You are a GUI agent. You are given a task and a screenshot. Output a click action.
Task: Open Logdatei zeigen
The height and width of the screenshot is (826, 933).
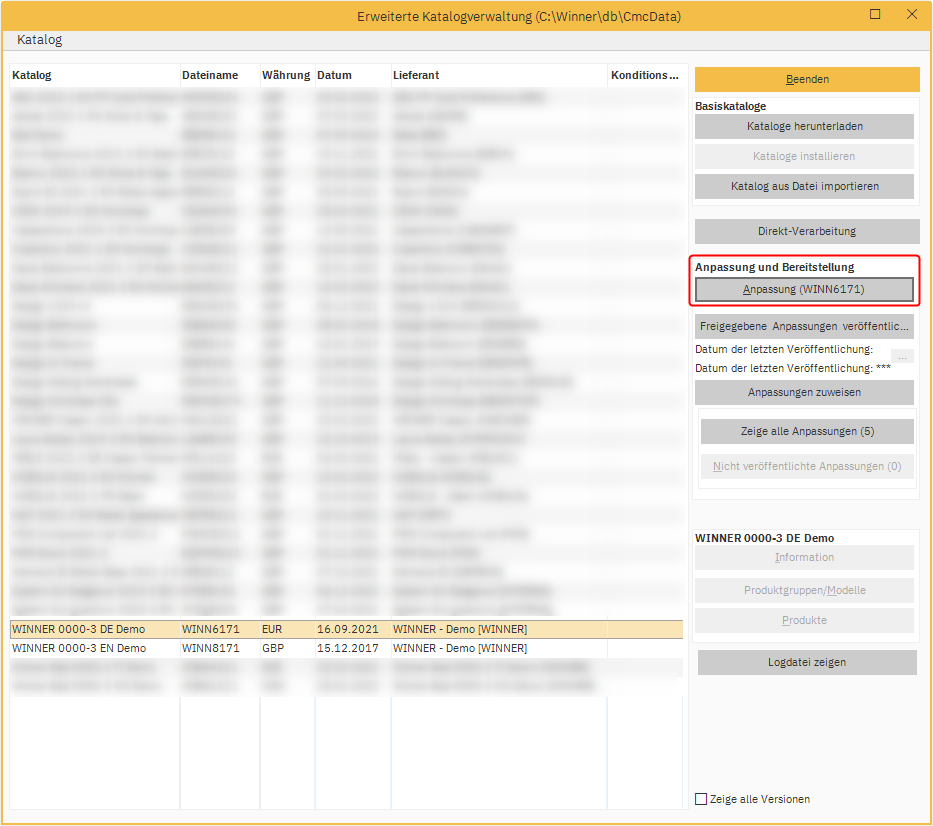[x=806, y=662]
